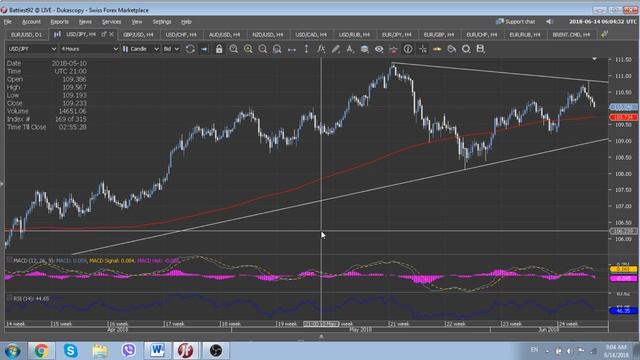Switch to the USD/RUB, H4 tab
The height and width of the screenshot is (360, 640).
354,35
